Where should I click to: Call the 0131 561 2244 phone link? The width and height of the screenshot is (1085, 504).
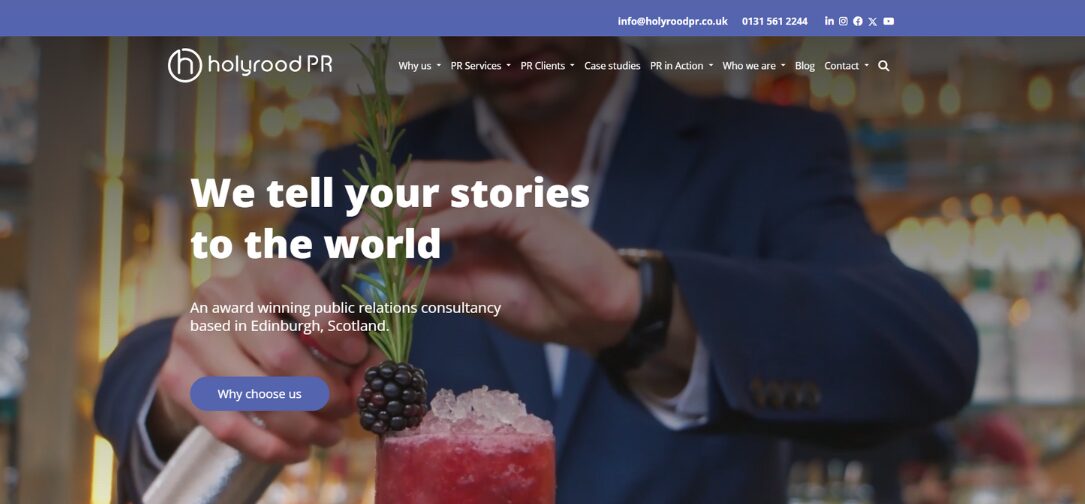coord(774,21)
